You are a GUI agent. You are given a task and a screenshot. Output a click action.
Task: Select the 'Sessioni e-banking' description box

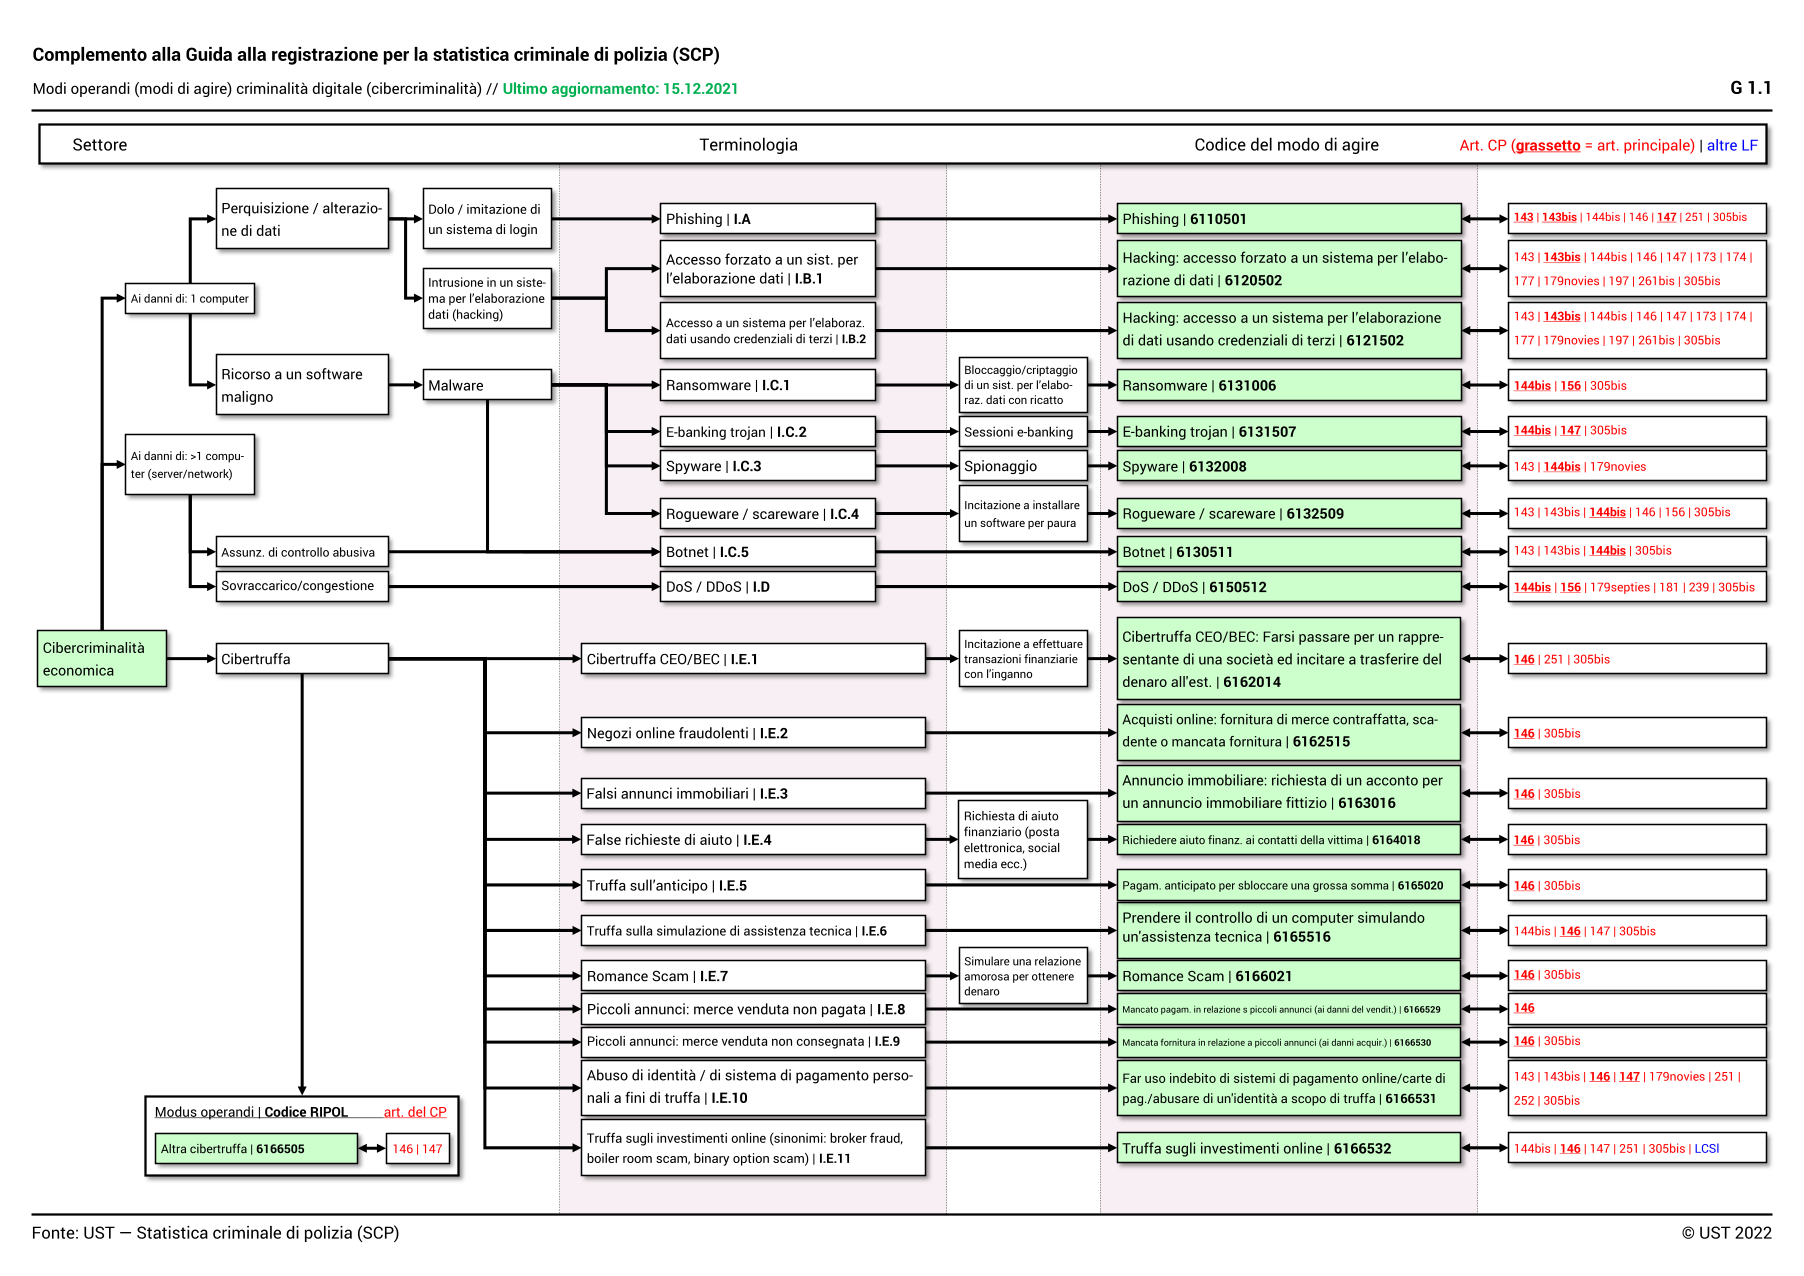[x=1022, y=432]
